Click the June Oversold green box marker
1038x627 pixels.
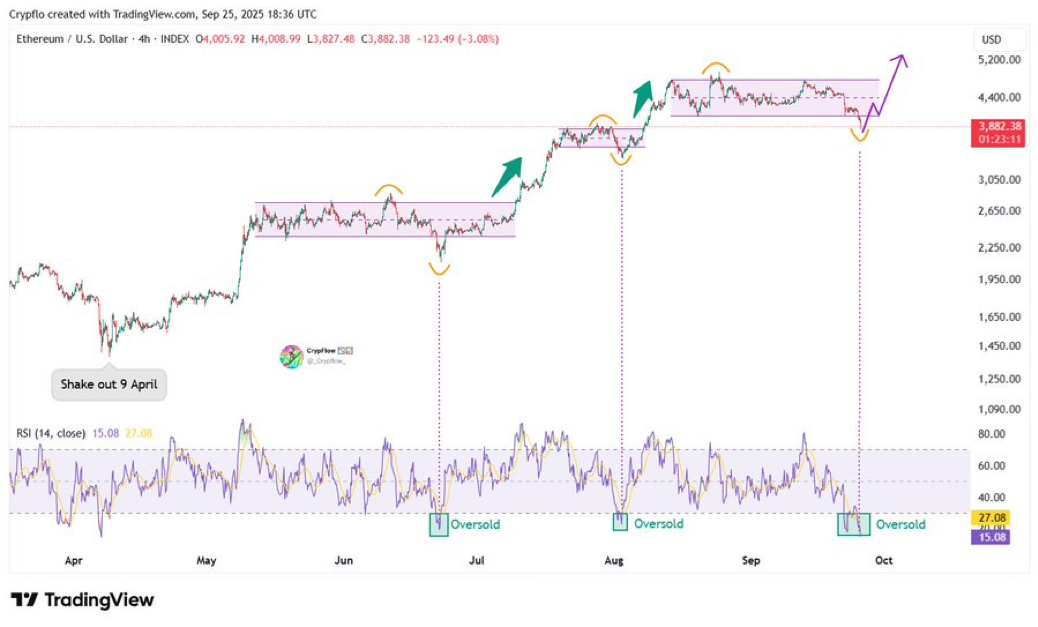point(439,524)
